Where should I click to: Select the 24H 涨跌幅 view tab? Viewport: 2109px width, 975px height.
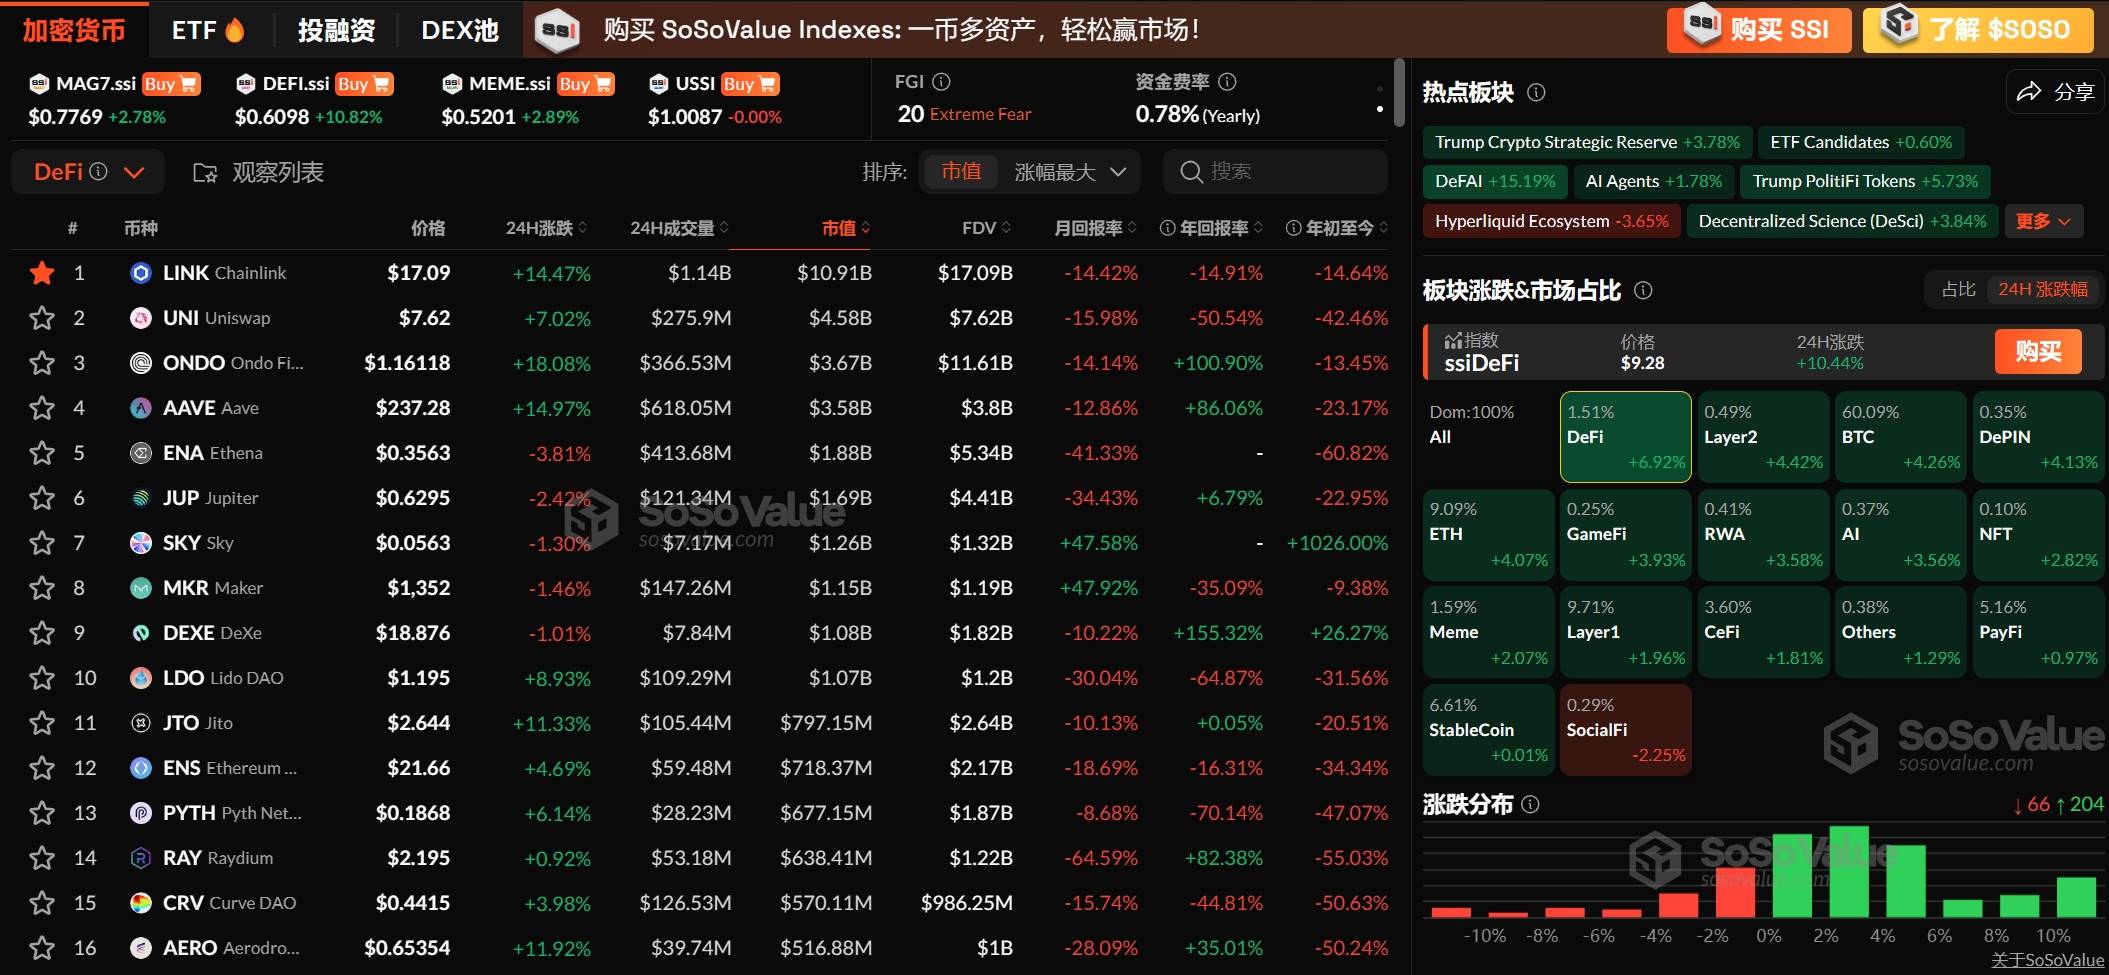pos(2043,289)
